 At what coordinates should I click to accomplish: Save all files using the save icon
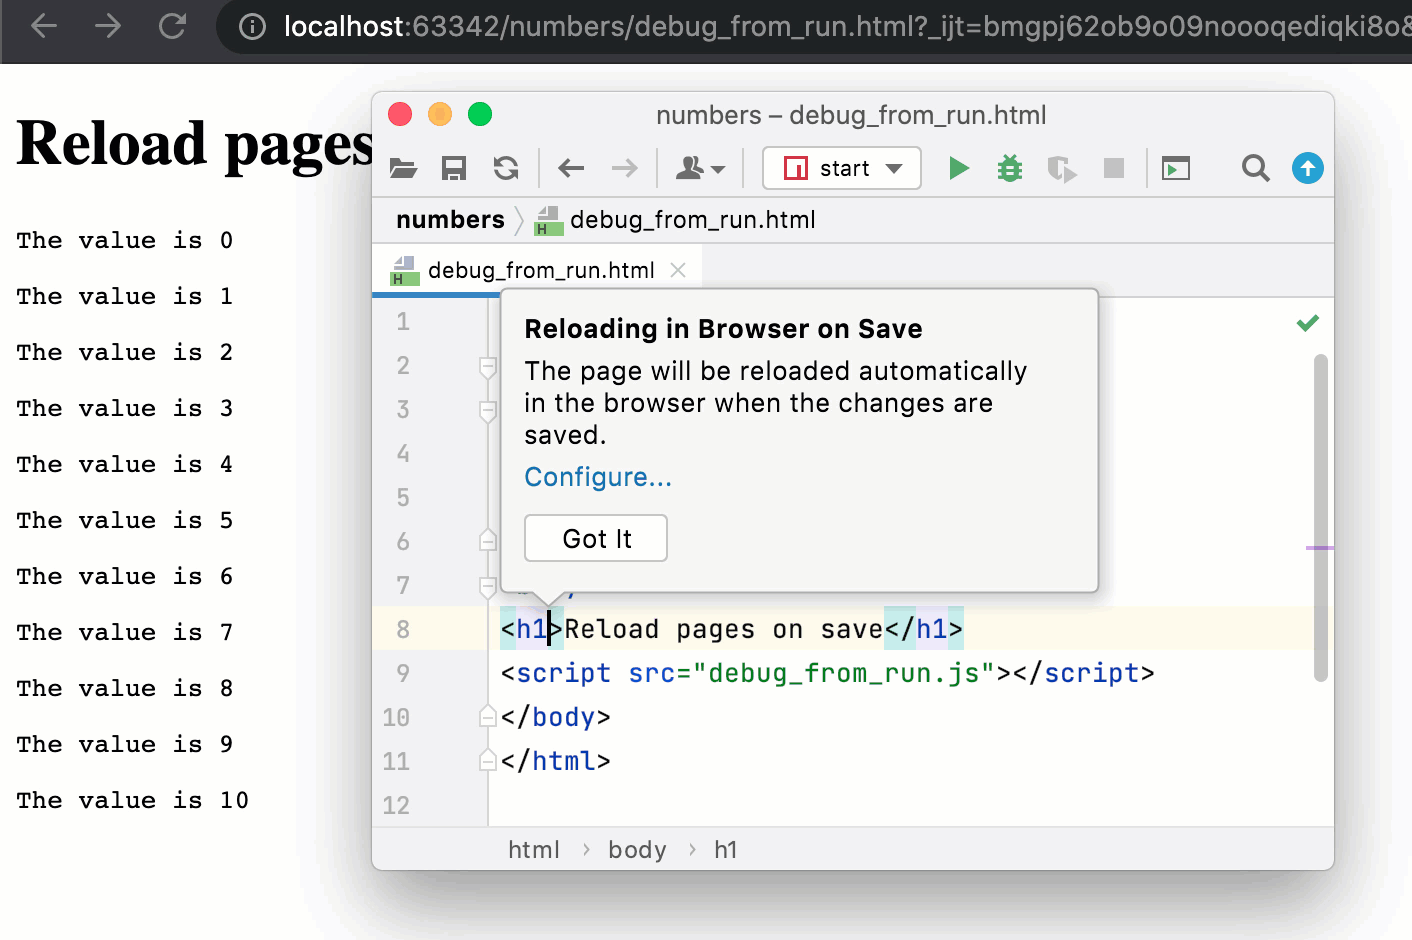coord(453,168)
